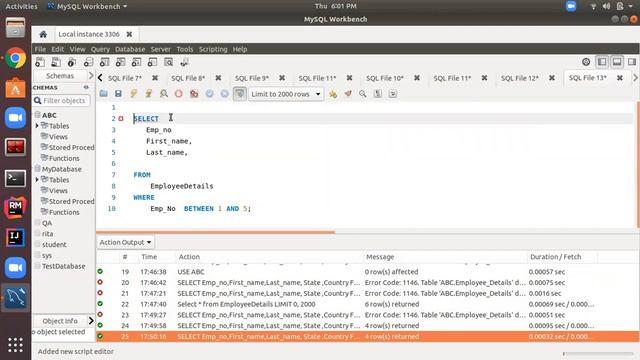Run EXPLAIN on current statement
The width and height of the screenshot is (640, 360).
(164, 94)
